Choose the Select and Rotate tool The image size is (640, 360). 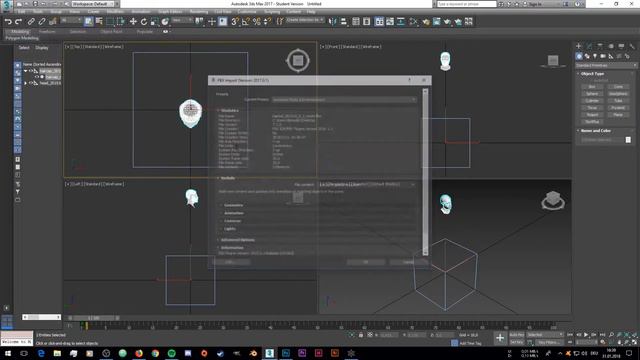click(144, 22)
